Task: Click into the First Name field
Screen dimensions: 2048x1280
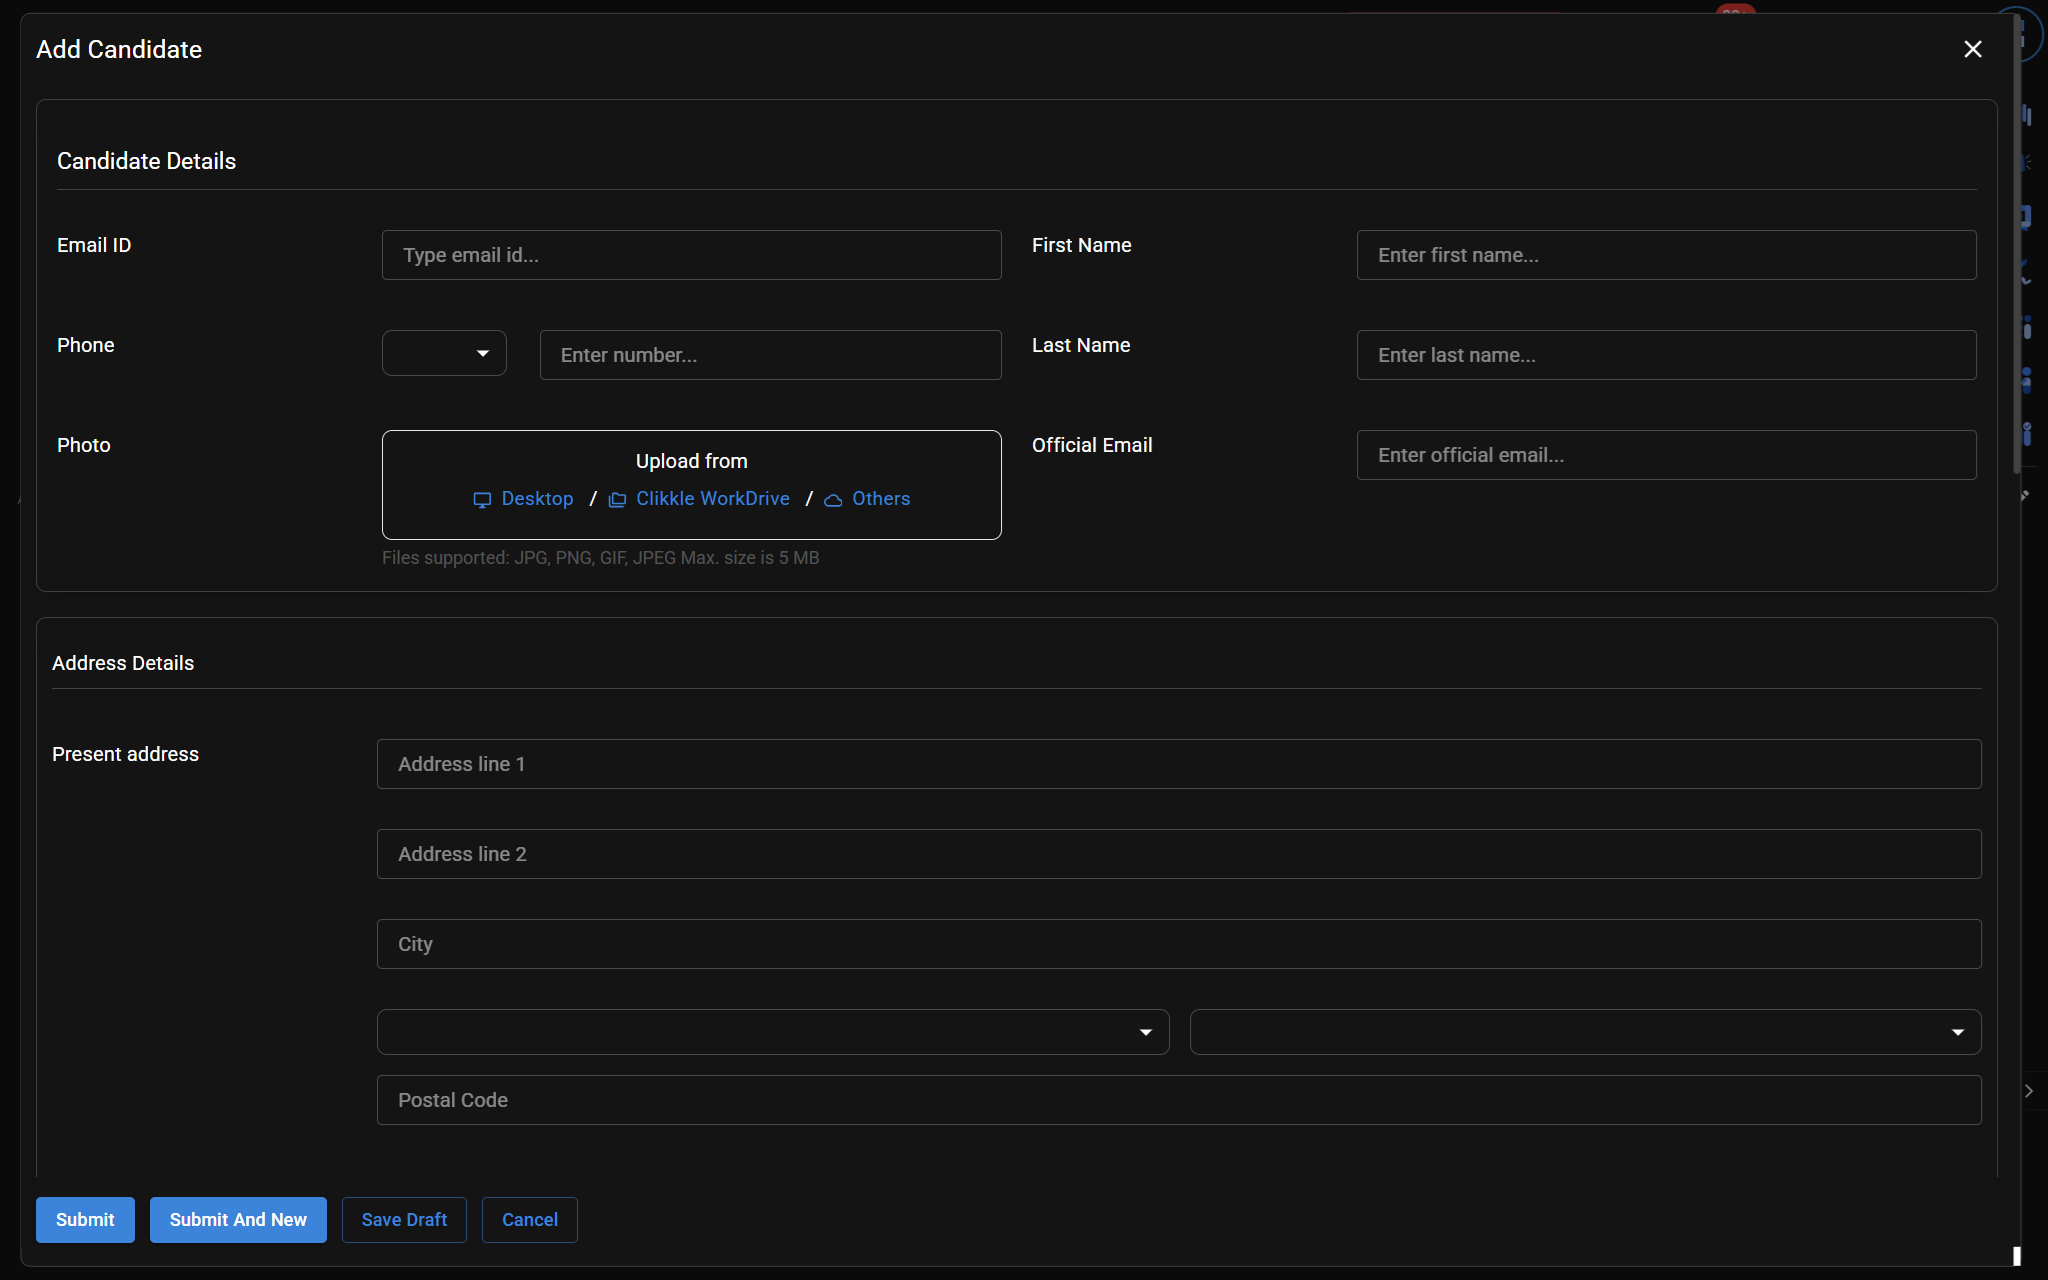Action: 1666,255
